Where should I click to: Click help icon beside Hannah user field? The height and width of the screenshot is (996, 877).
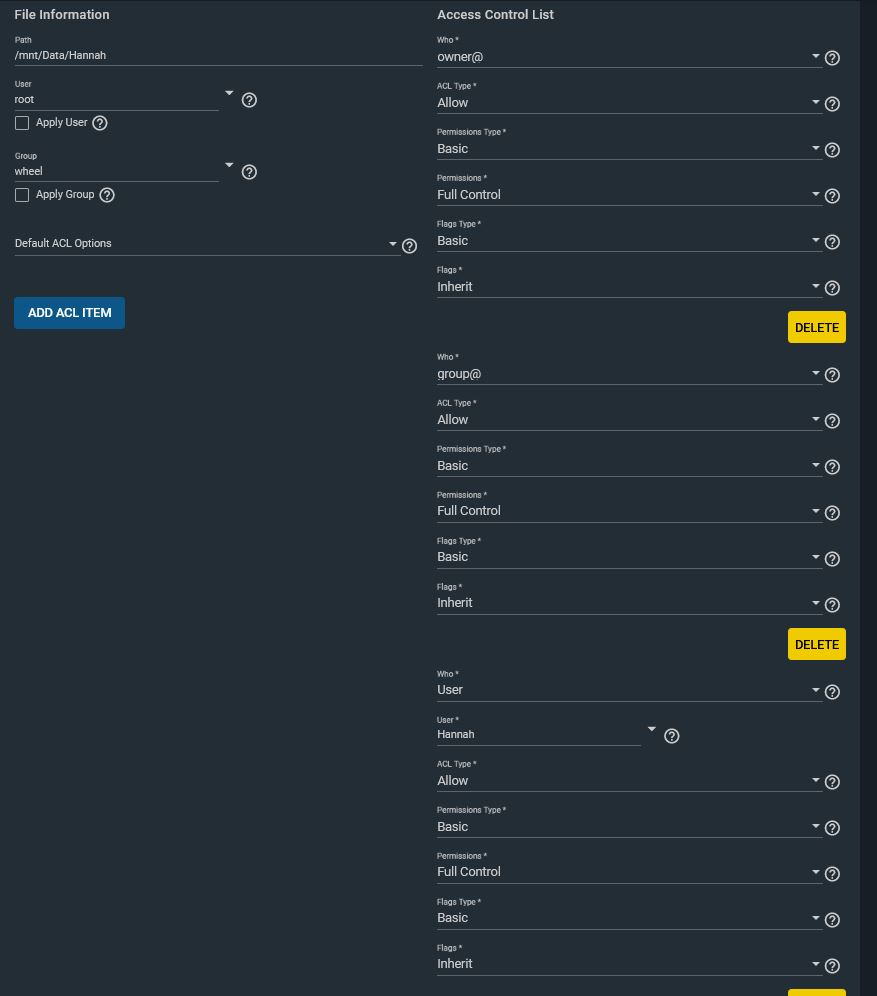point(671,736)
